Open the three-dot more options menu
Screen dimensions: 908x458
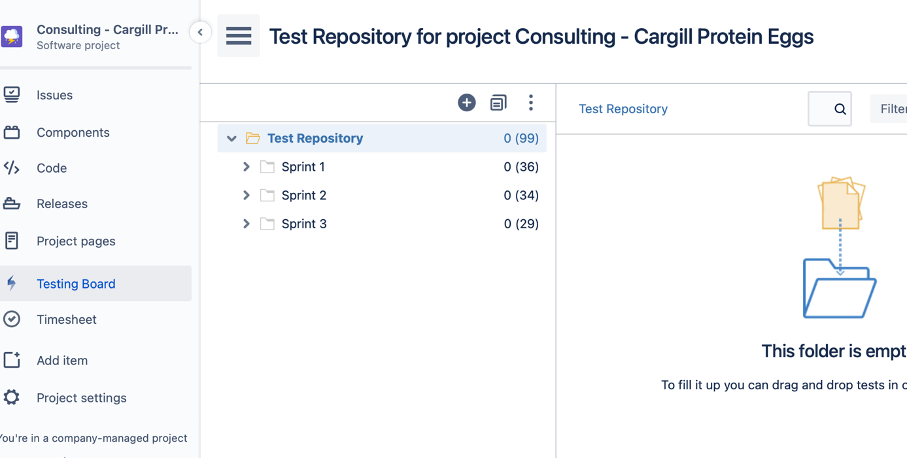(x=531, y=102)
